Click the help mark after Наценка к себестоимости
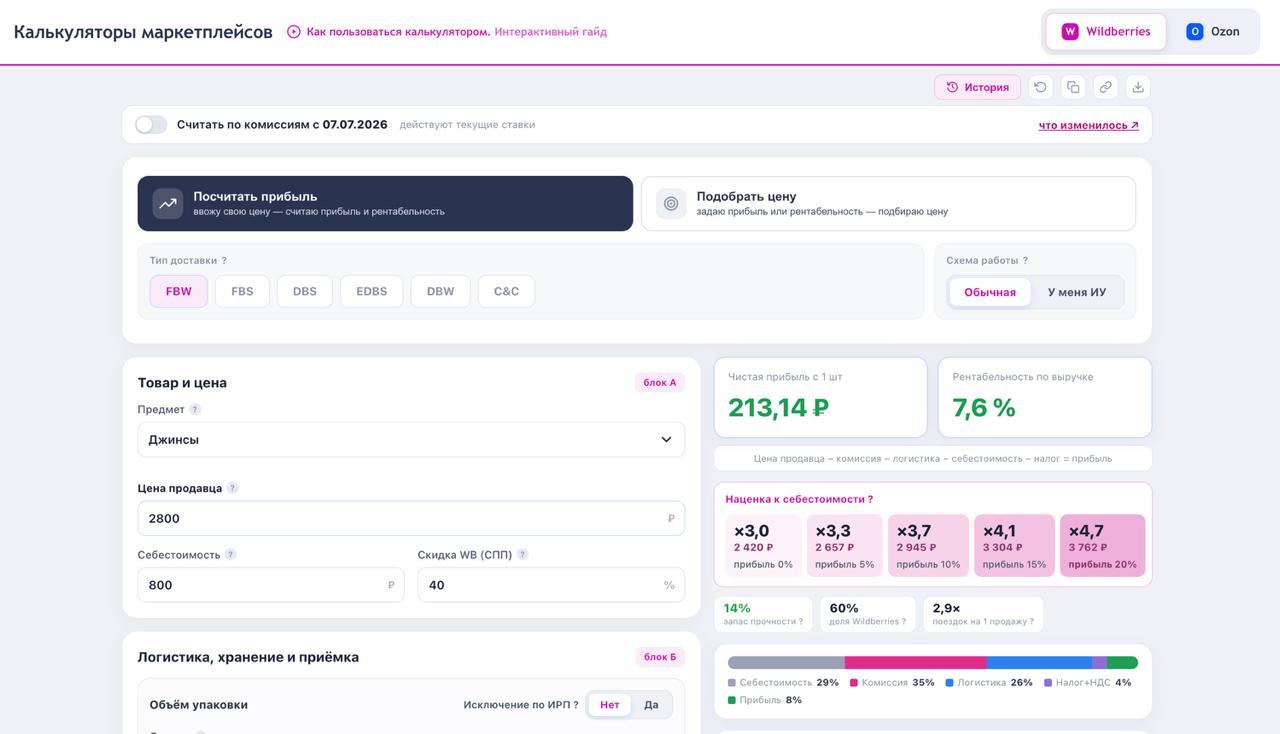The height and width of the screenshot is (734, 1280). point(870,499)
